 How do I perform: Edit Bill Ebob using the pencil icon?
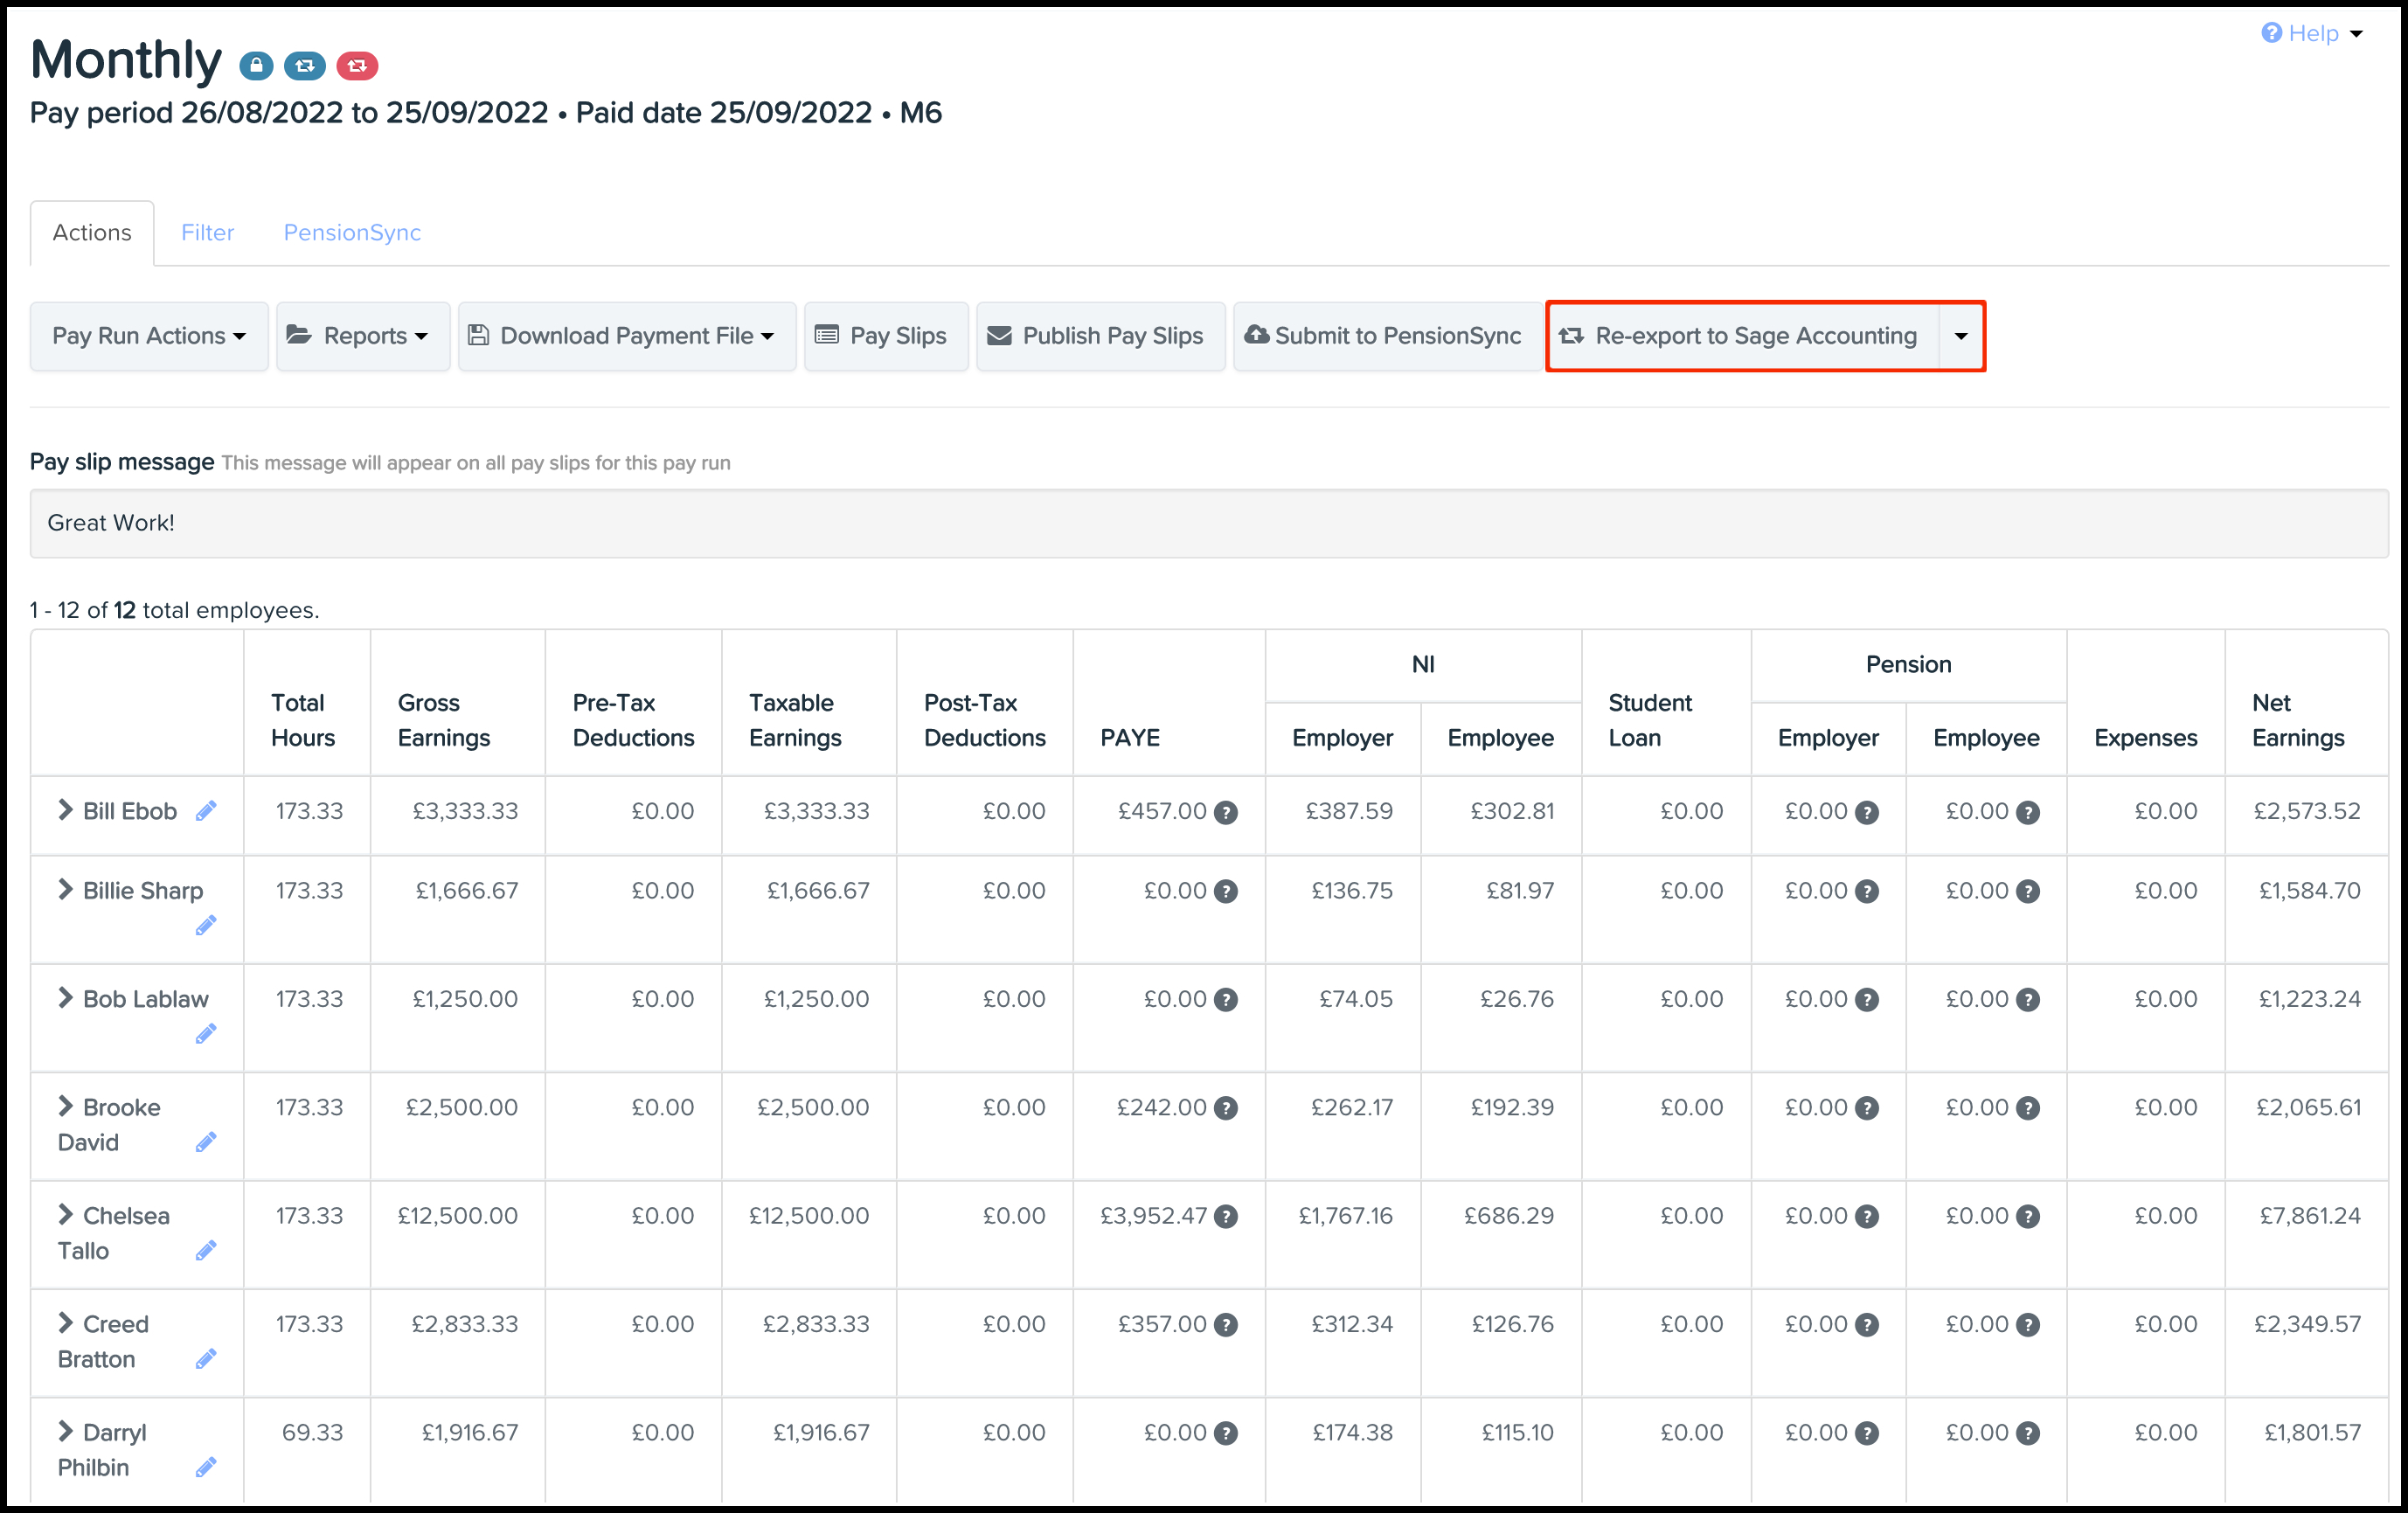tap(207, 811)
